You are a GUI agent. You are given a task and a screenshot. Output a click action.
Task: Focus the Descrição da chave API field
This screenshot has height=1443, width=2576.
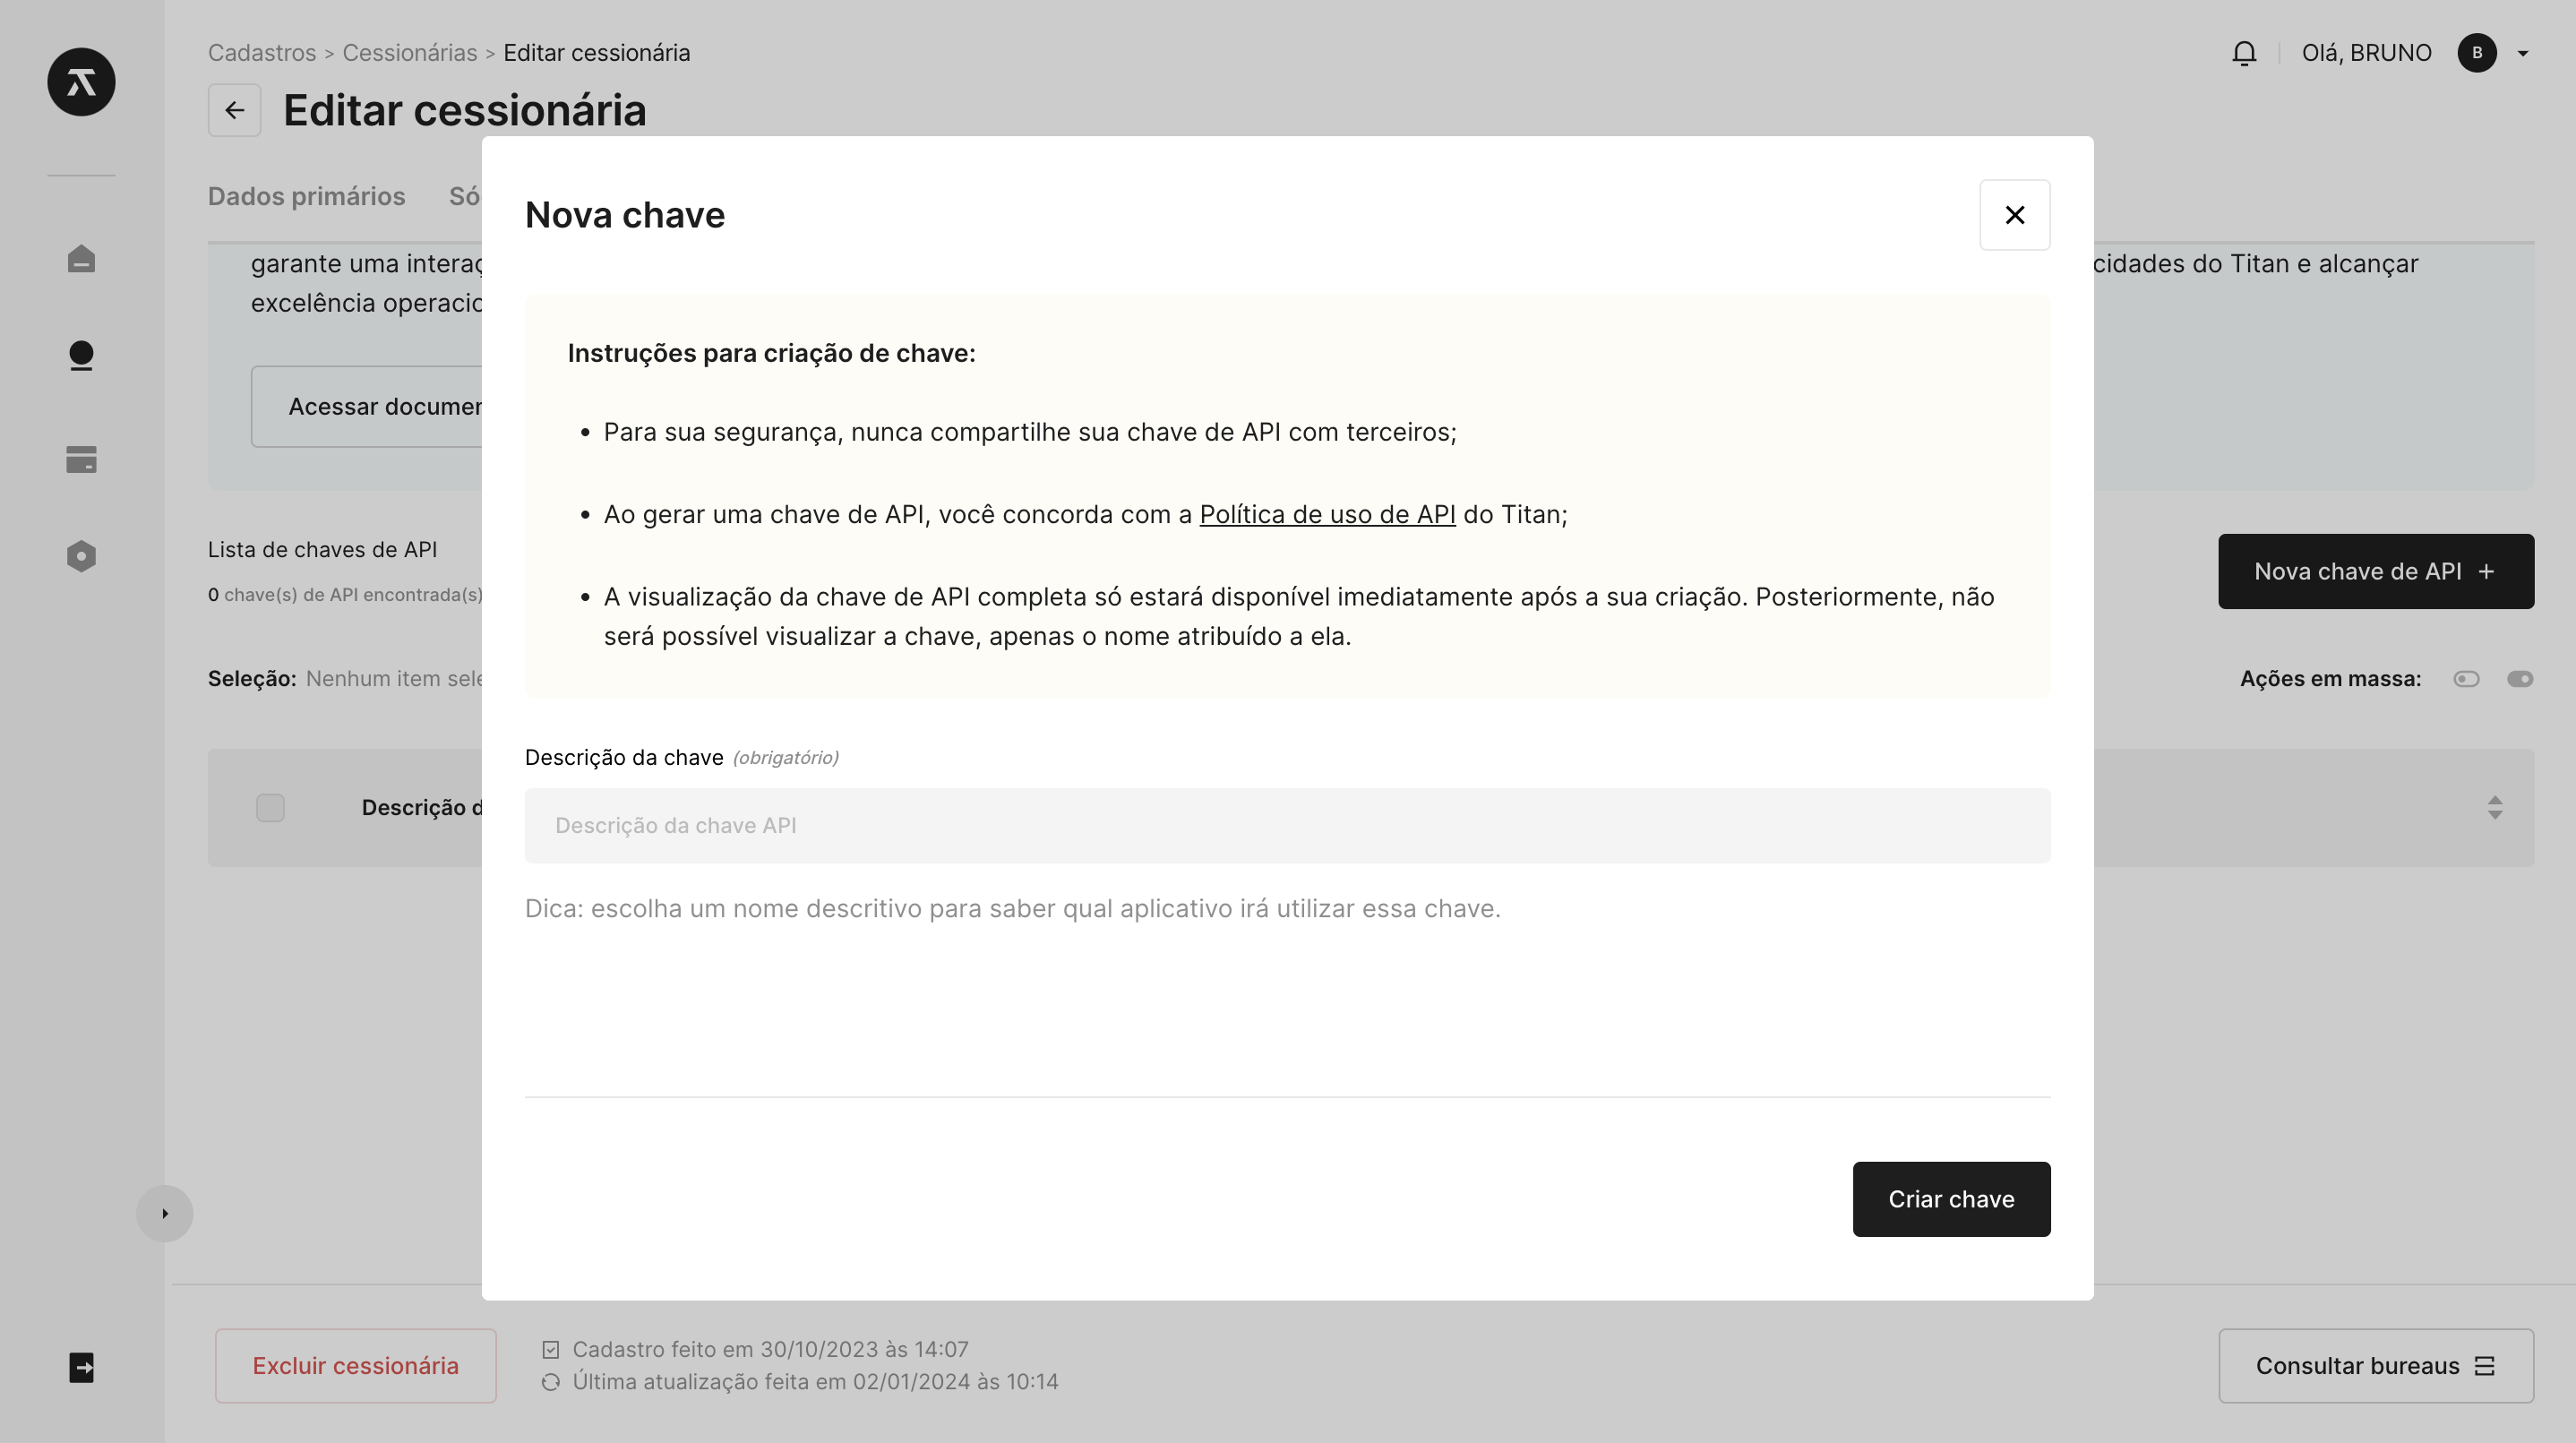tap(1287, 825)
